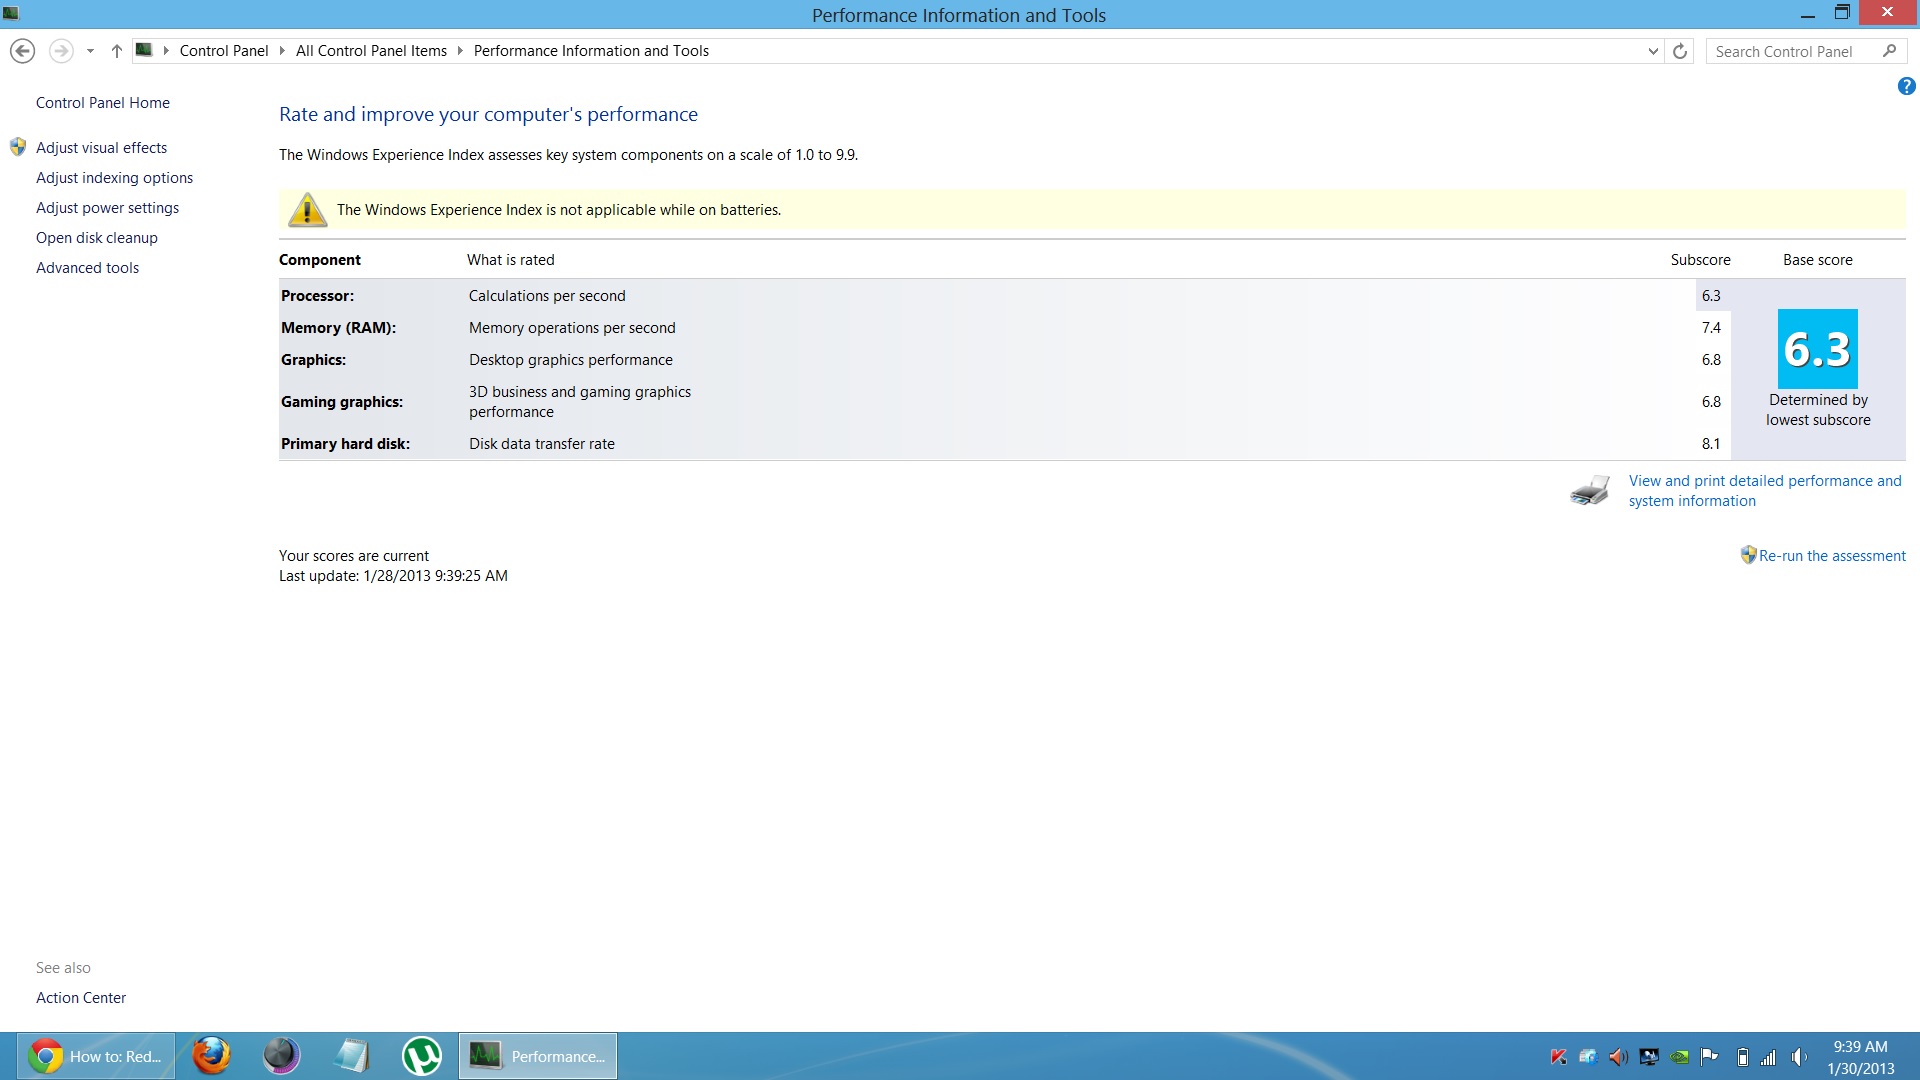This screenshot has height=1080, width=1920.
Task: Open NVIDIA tray icon
Action: [1679, 1057]
